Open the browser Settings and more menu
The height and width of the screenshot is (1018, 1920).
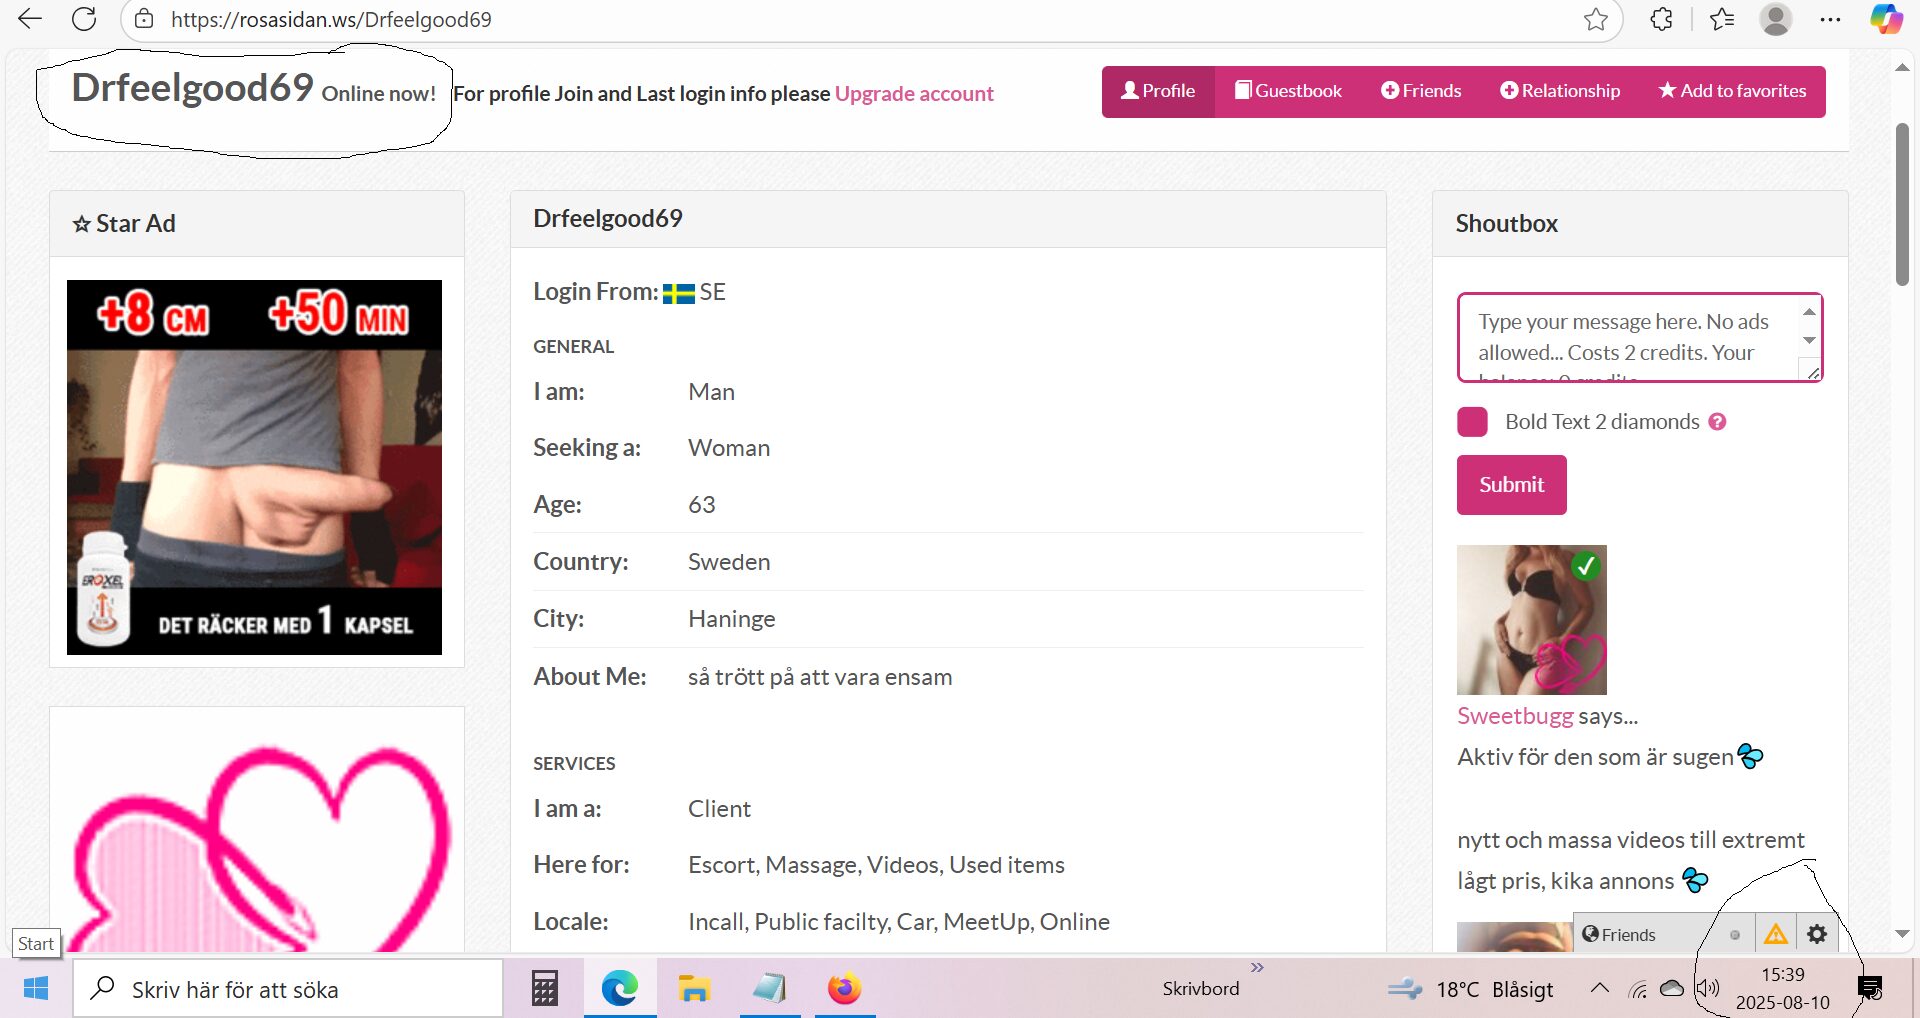[x=1830, y=19]
